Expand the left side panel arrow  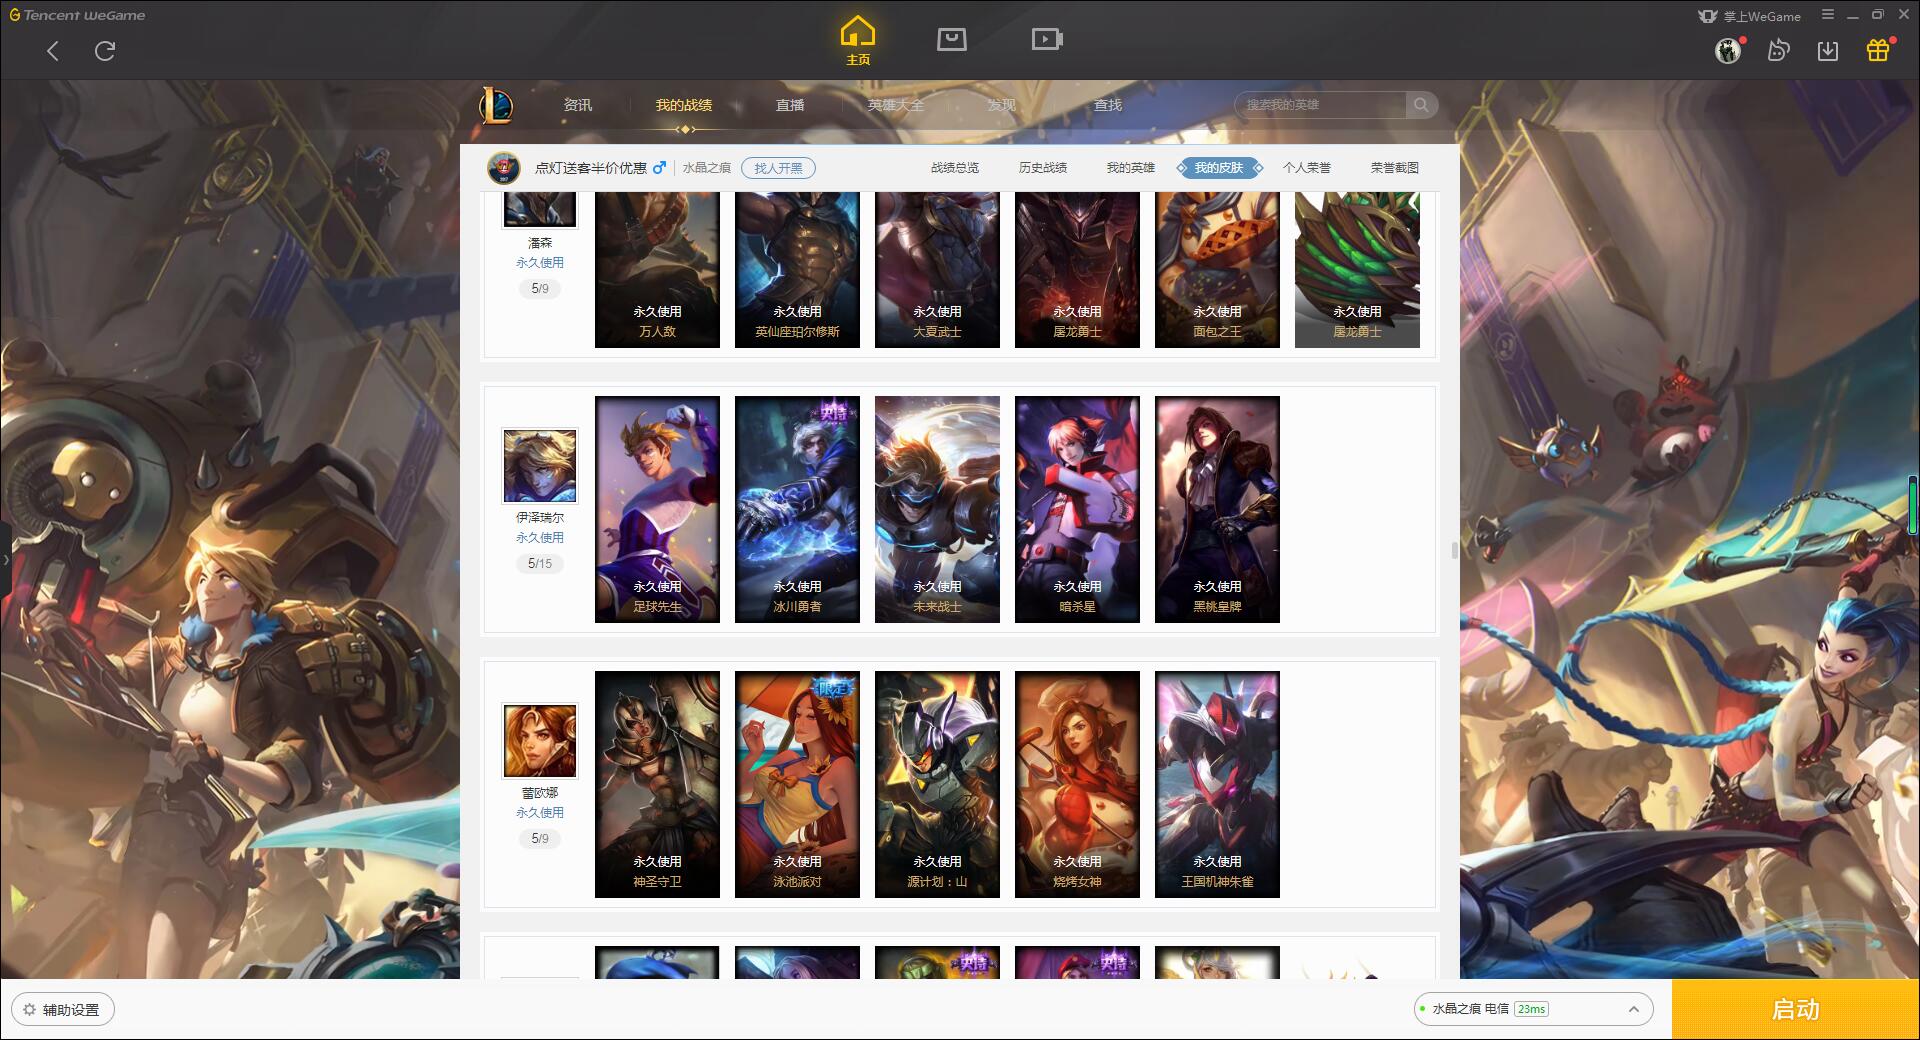pos(5,559)
